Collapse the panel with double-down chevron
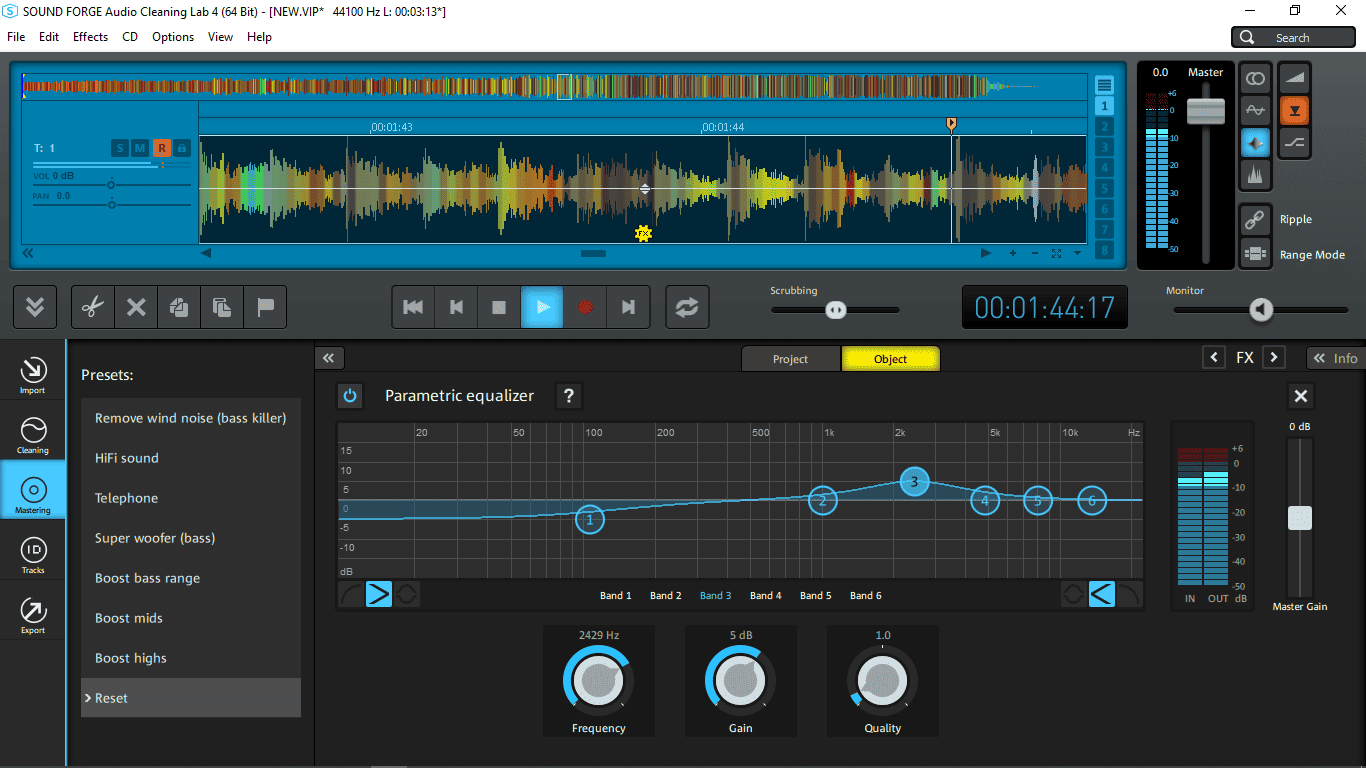 35,307
